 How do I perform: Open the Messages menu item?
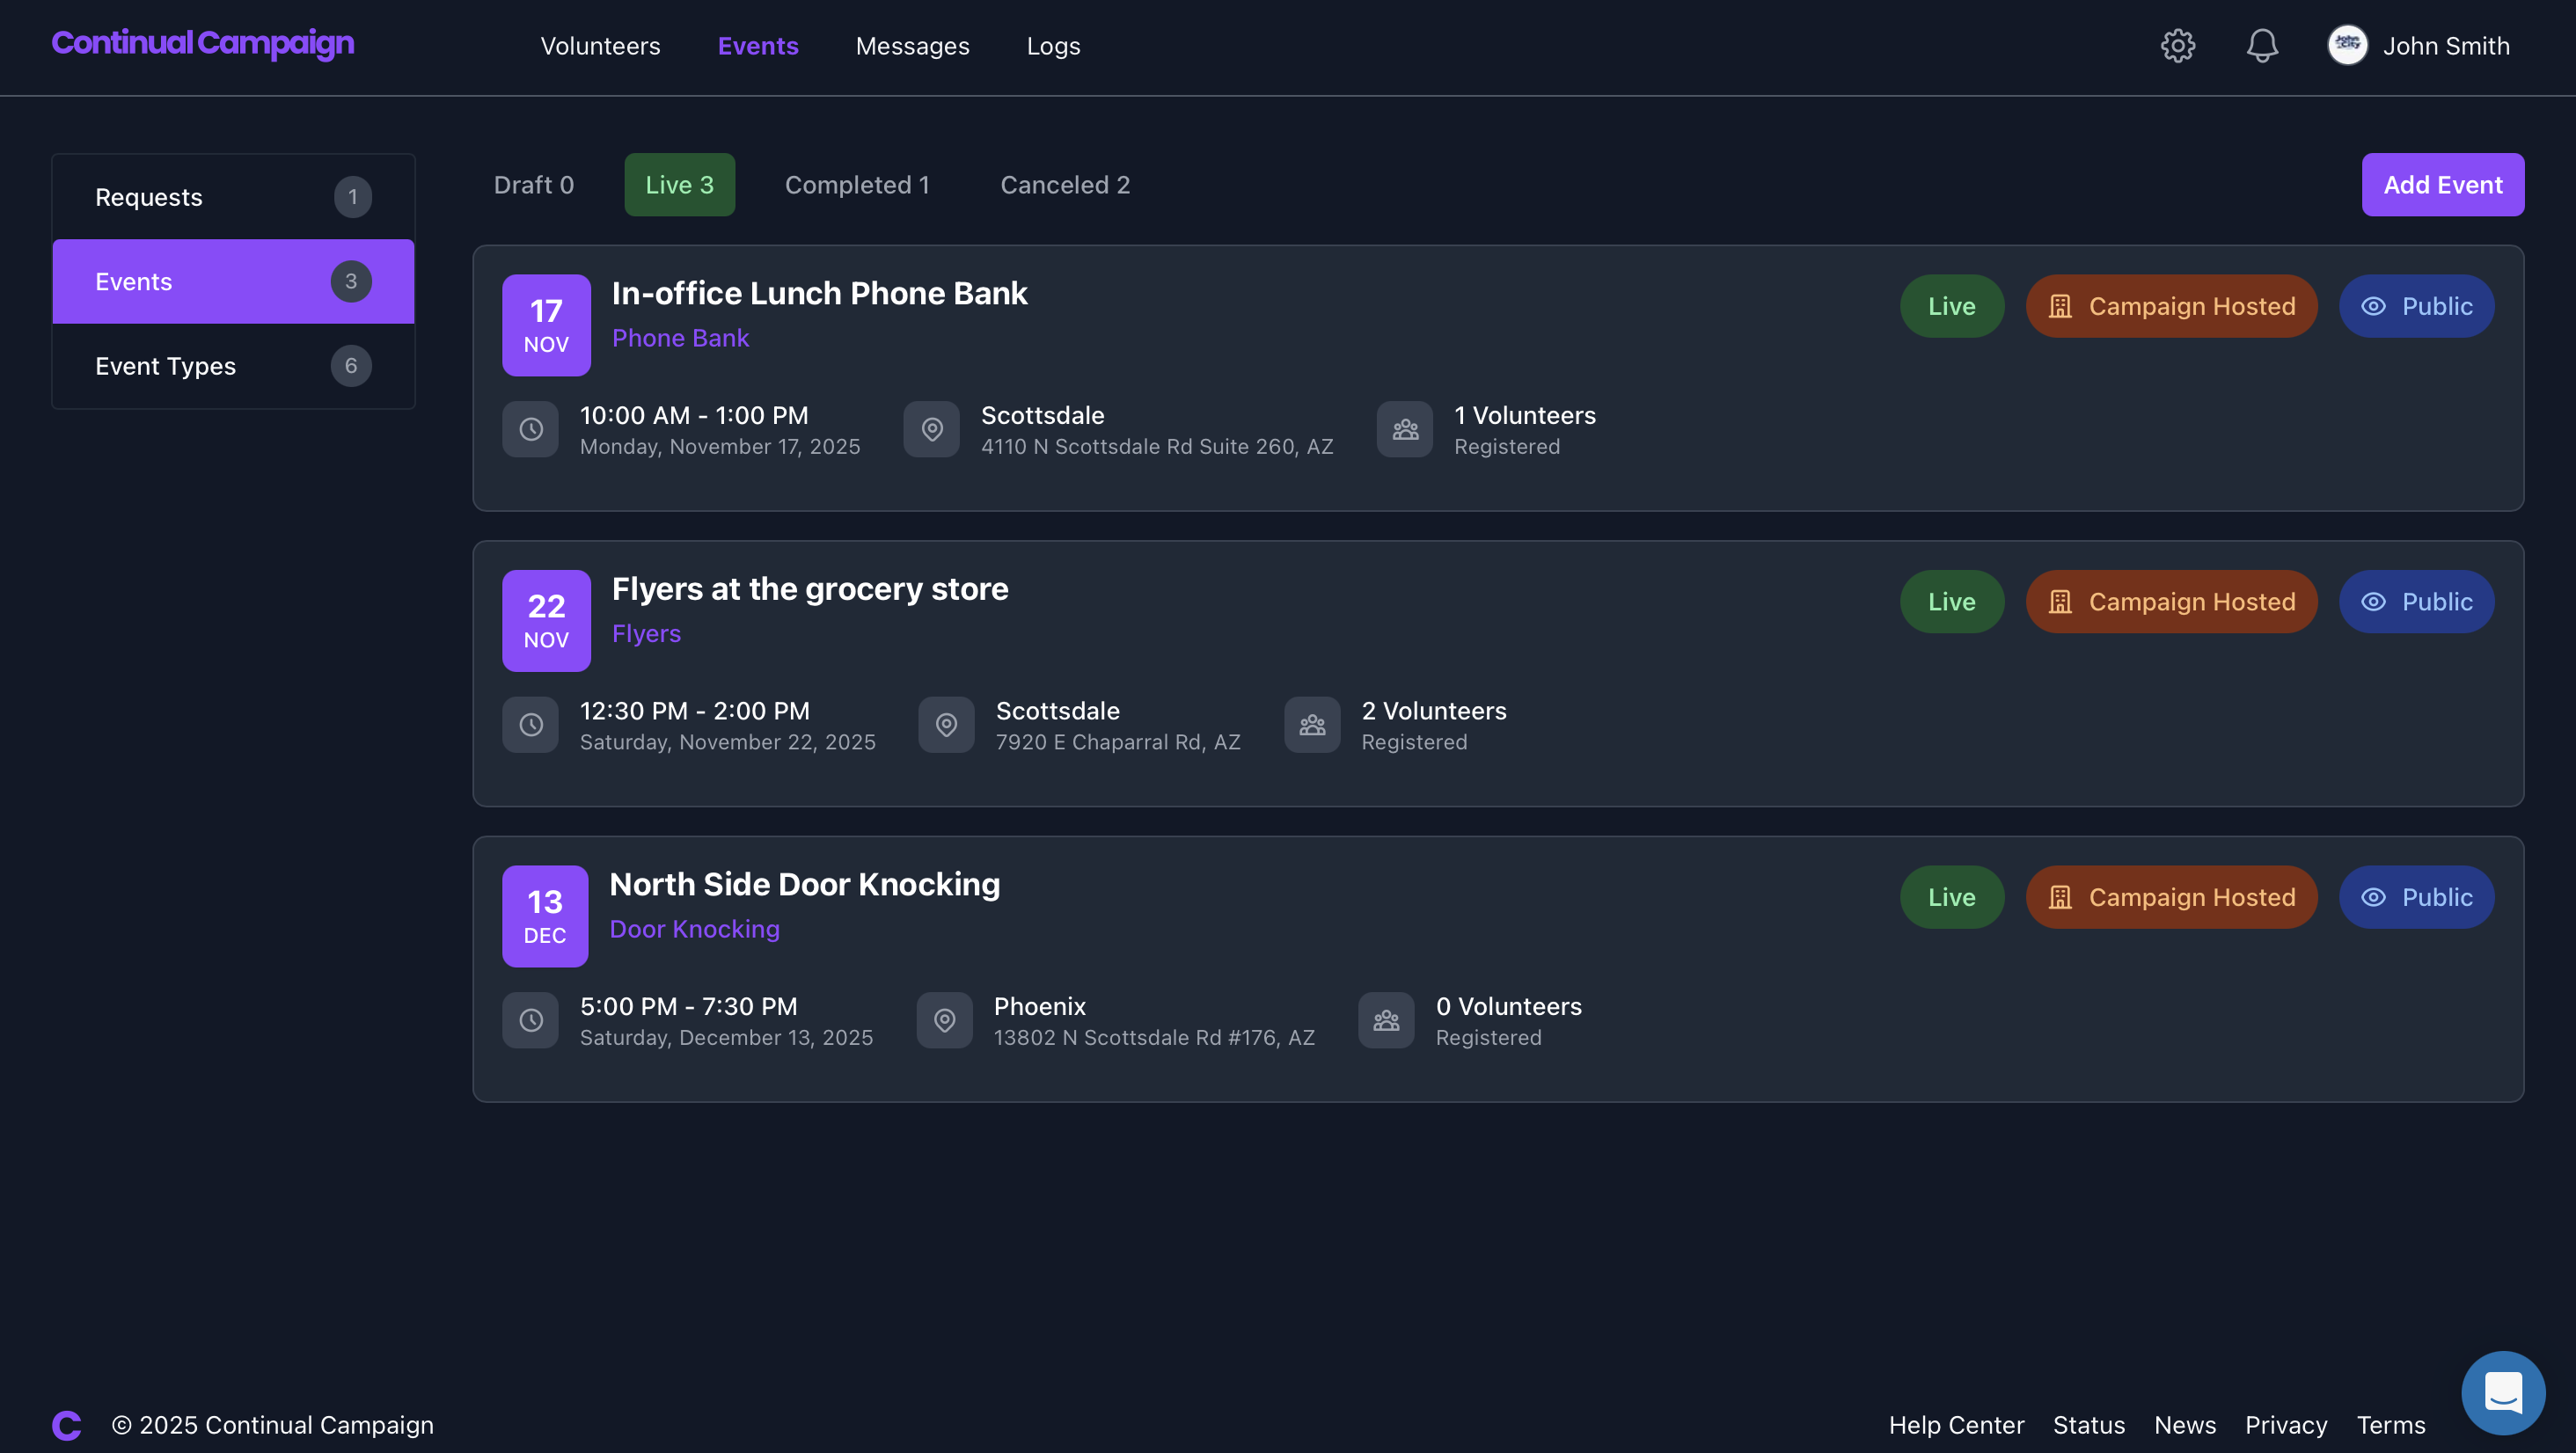(911, 46)
